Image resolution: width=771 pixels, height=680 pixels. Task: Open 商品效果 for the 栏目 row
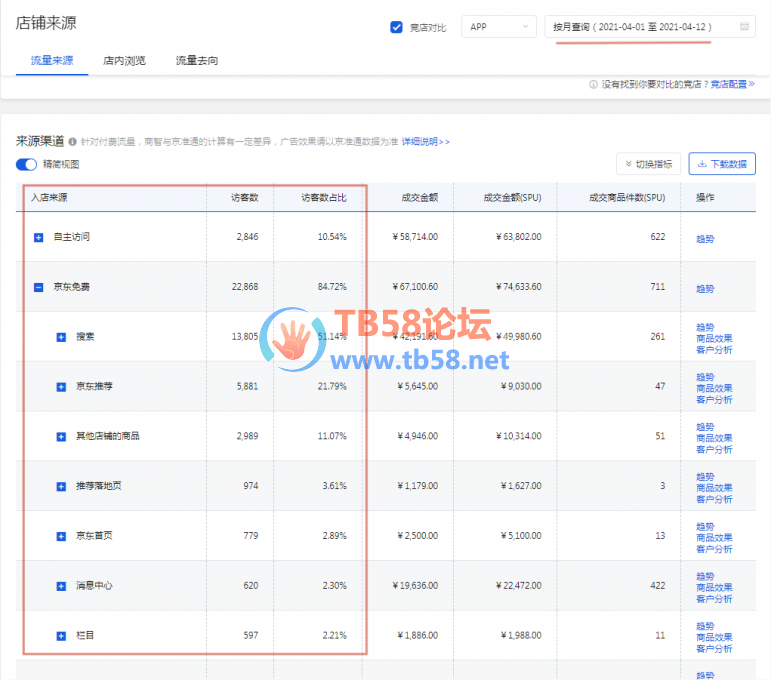pos(714,637)
